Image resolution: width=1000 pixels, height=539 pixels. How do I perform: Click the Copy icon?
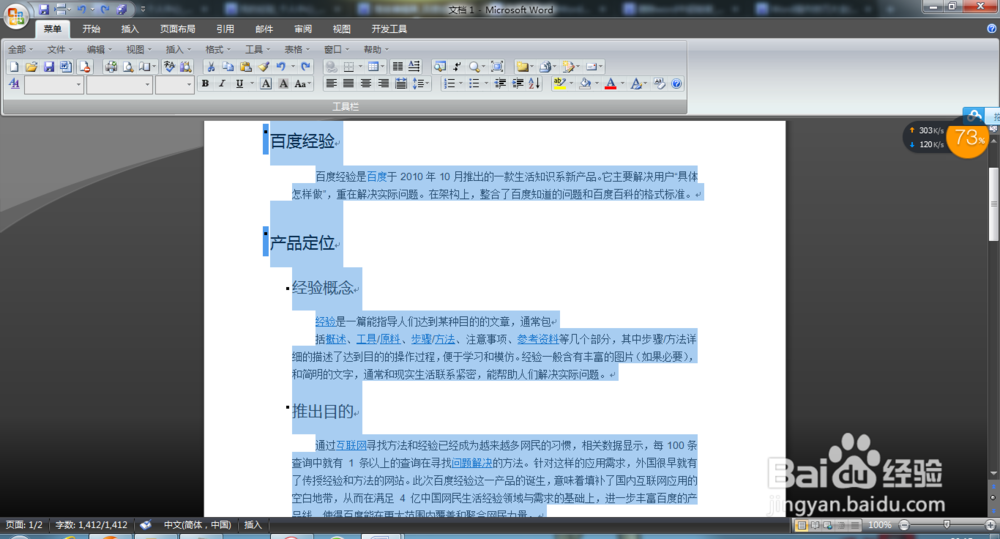coord(228,66)
